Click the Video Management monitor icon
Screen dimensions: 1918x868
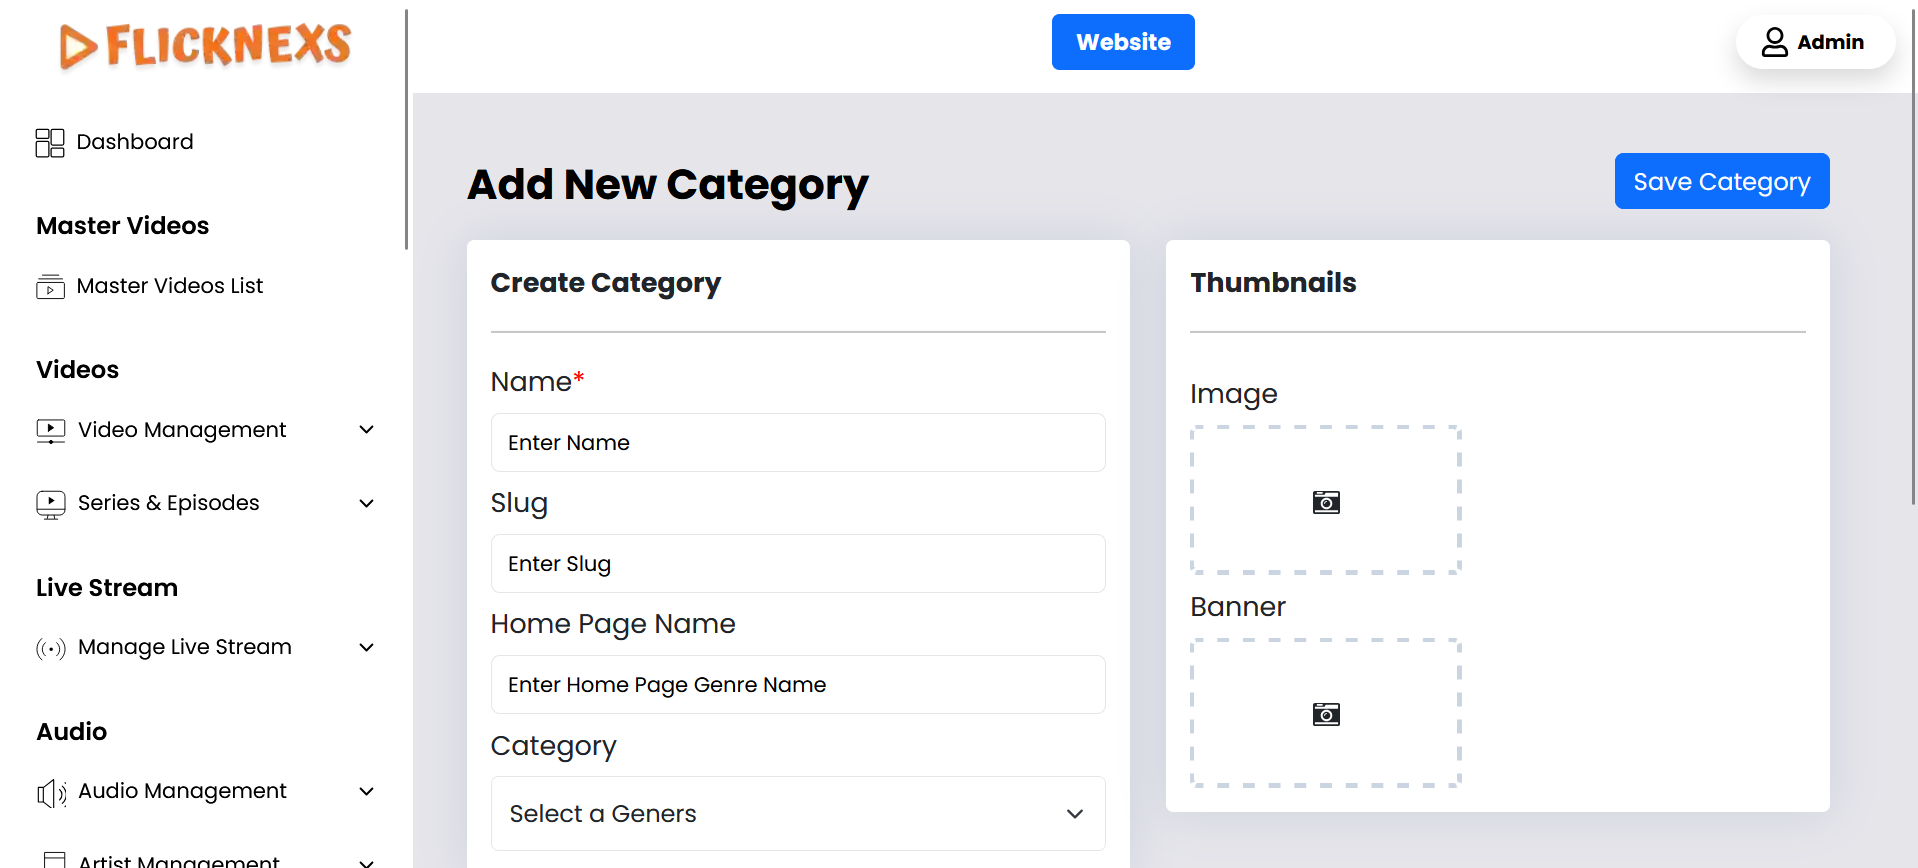coord(50,431)
